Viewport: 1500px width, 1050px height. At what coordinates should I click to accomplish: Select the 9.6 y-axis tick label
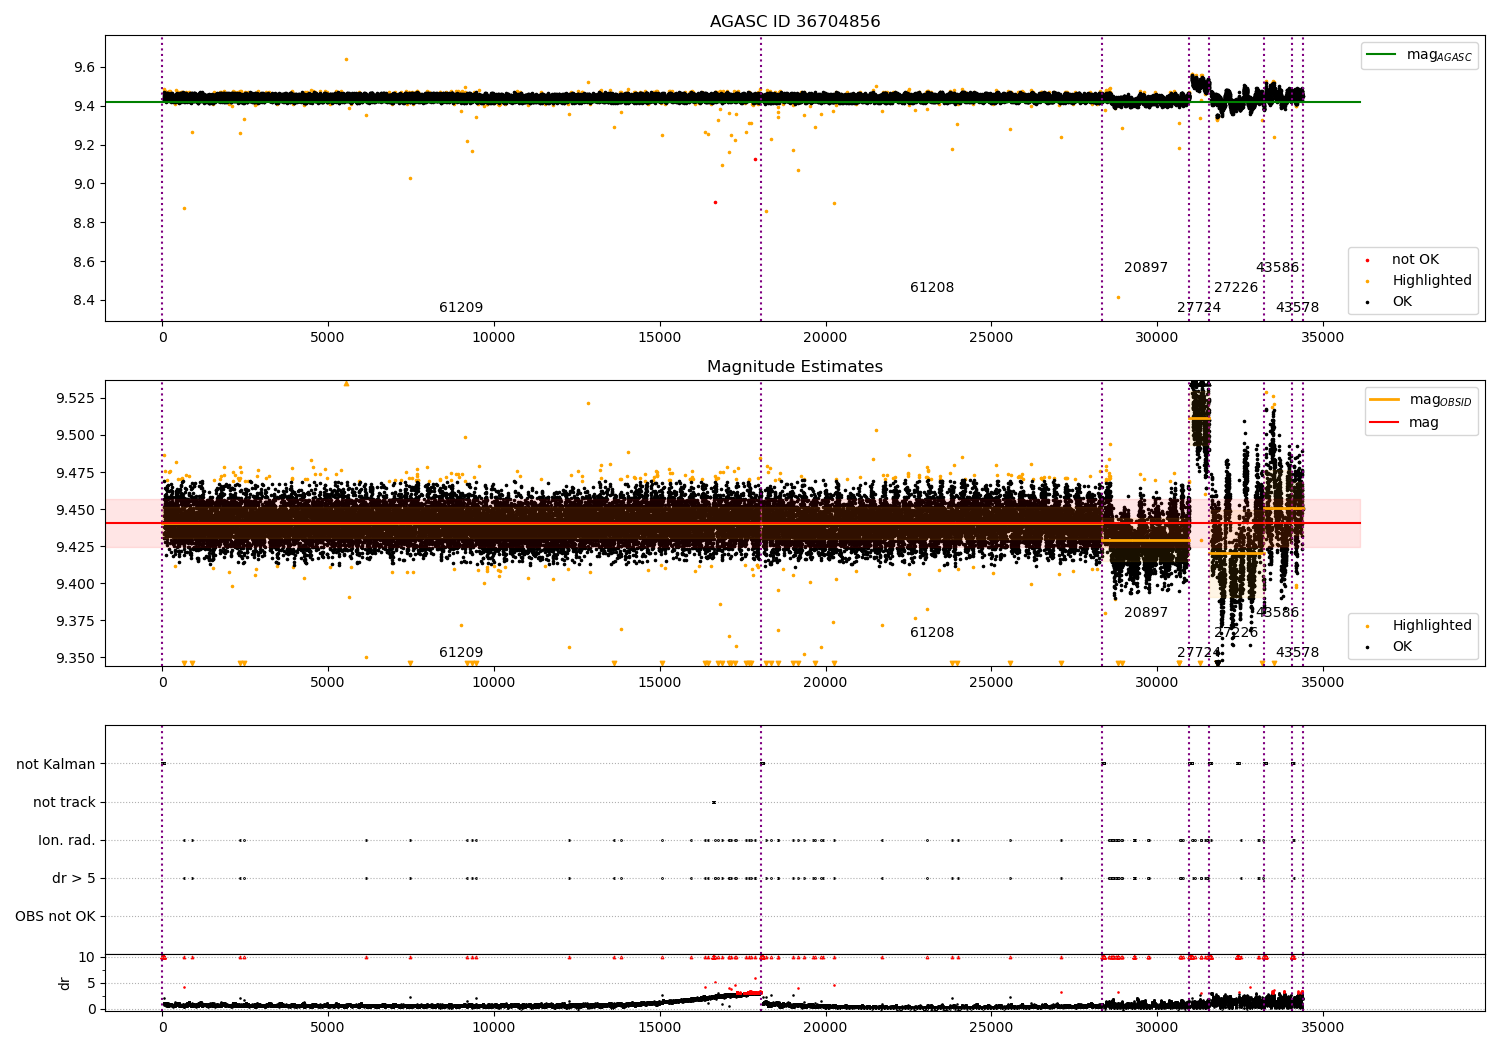(84, 67)
